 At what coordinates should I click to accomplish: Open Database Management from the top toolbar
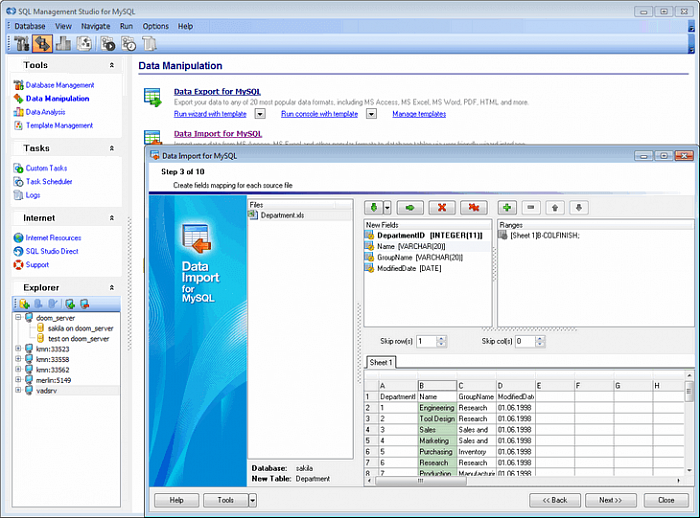click(x=21, y=44)
